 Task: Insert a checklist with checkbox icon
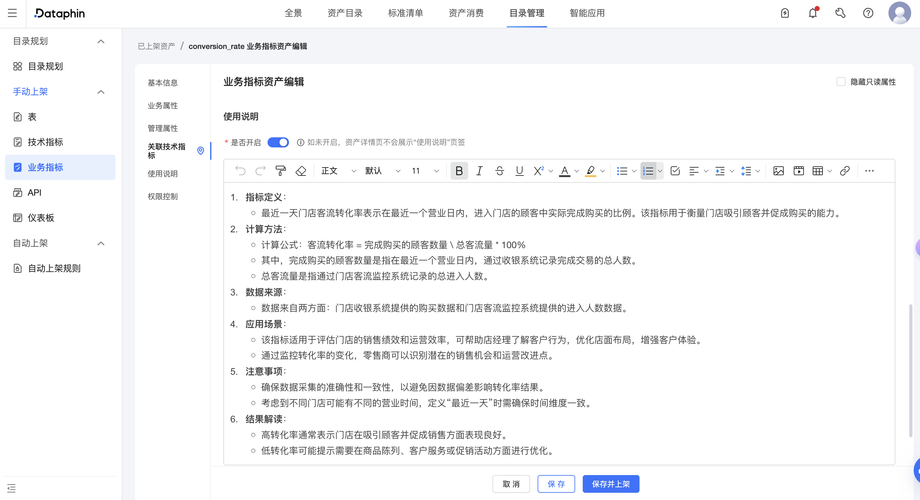point(675,171)
